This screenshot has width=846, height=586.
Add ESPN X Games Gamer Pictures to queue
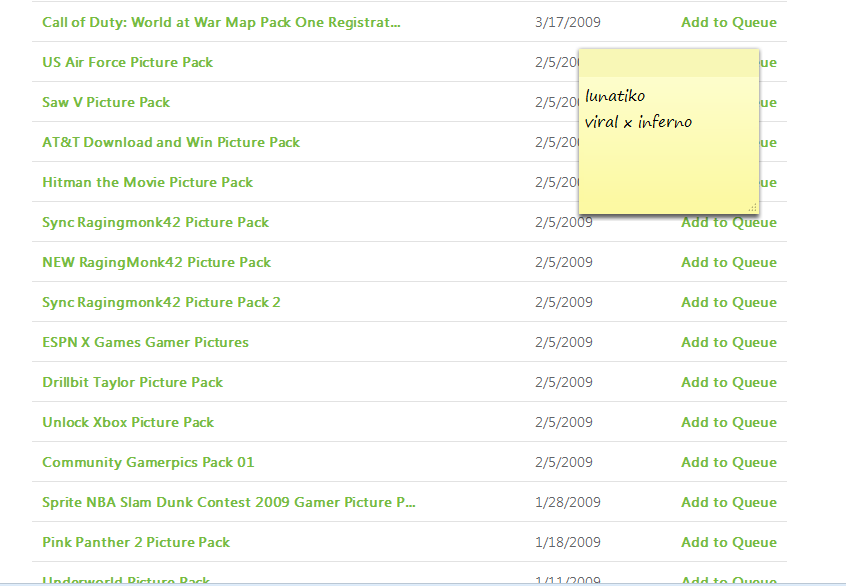click(x=729, y=342)
